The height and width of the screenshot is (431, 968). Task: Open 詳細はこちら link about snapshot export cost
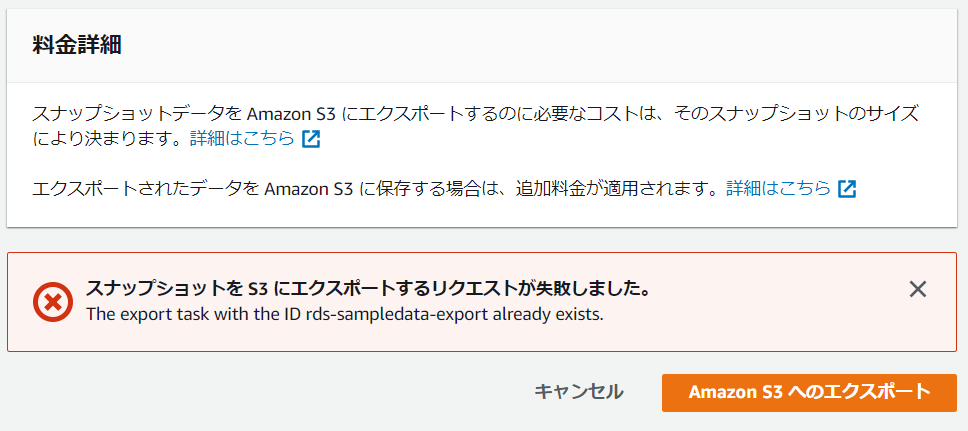(x=243, y=138)
